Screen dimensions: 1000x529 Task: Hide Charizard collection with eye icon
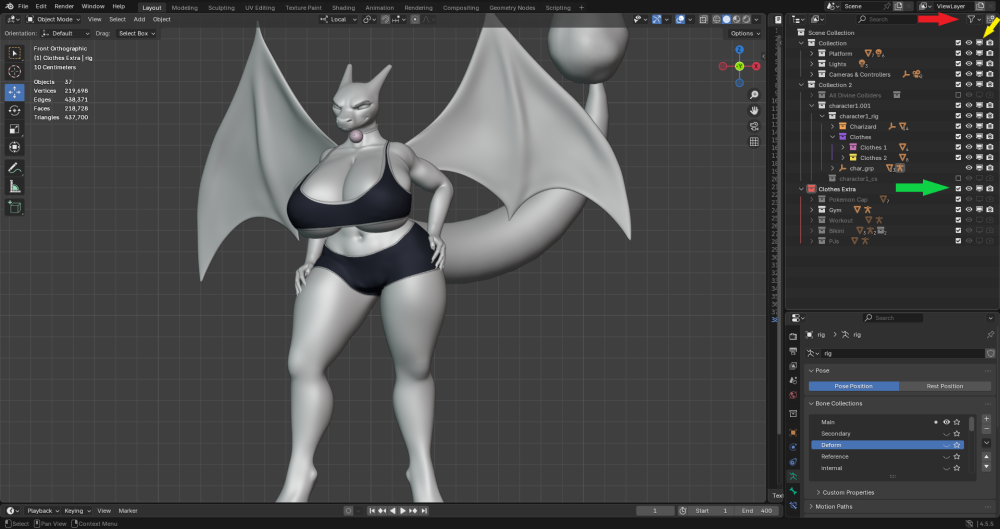click(x=969, y=126)
